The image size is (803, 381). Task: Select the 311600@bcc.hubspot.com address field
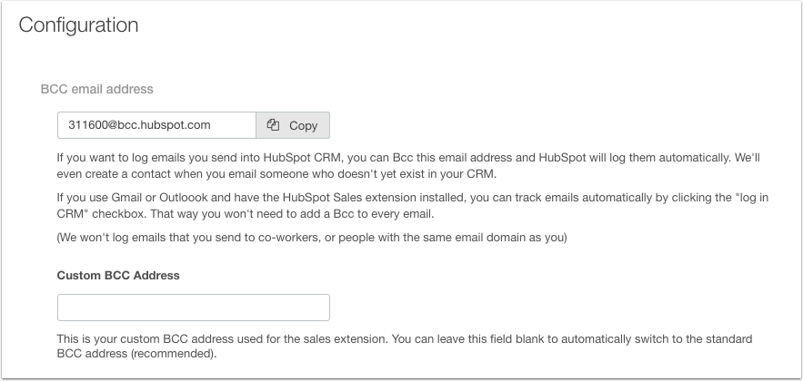157,125
